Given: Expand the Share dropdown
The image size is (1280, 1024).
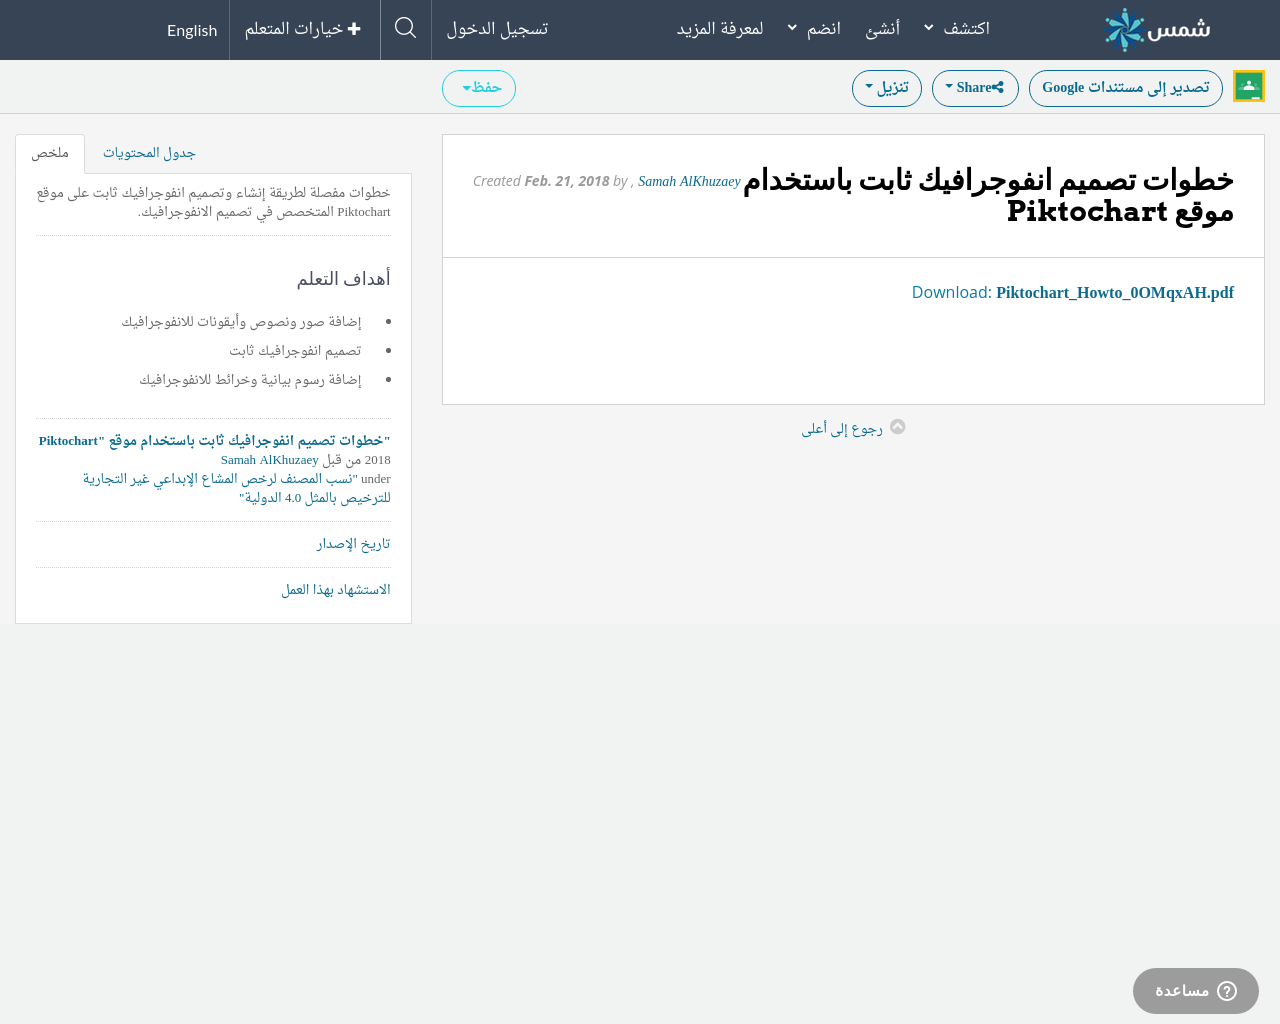Looking at the screenshot, I should (974, 88).
